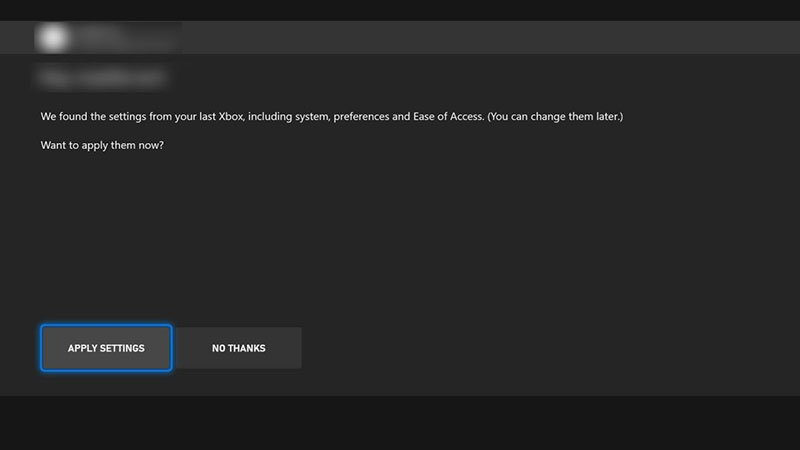The height and width of the screenshot is (450, 800).
Task: Click the grey header bar right of account name
Action: click(500, 37)
